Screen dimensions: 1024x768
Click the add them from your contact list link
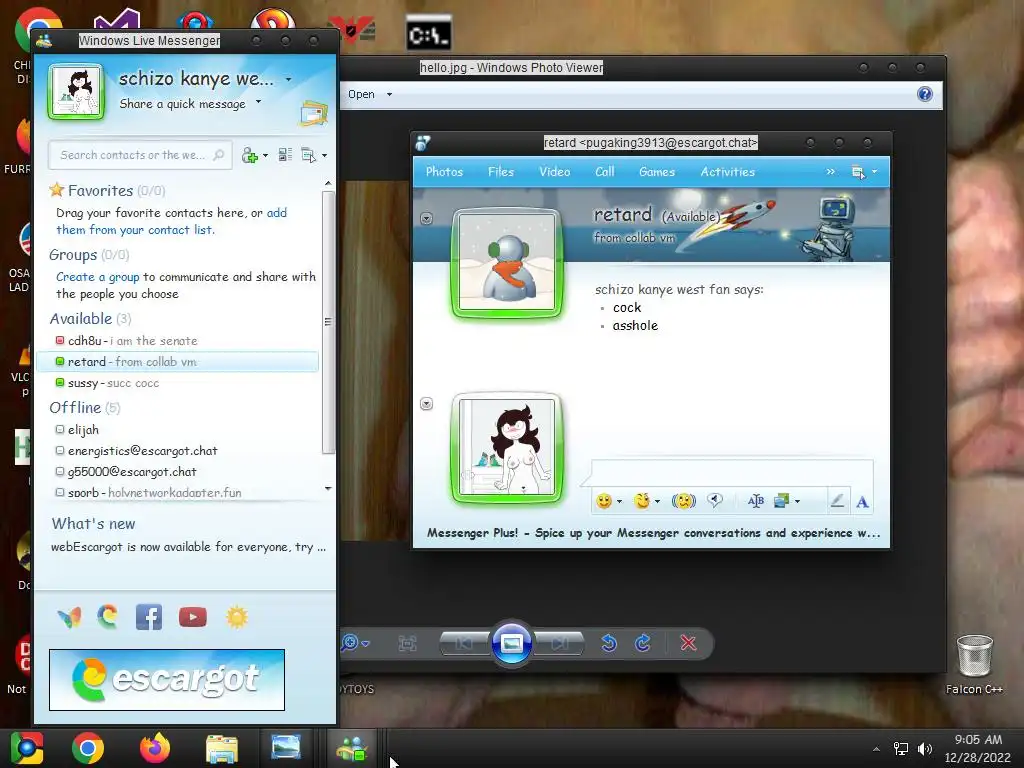click(x=171, y=221)
